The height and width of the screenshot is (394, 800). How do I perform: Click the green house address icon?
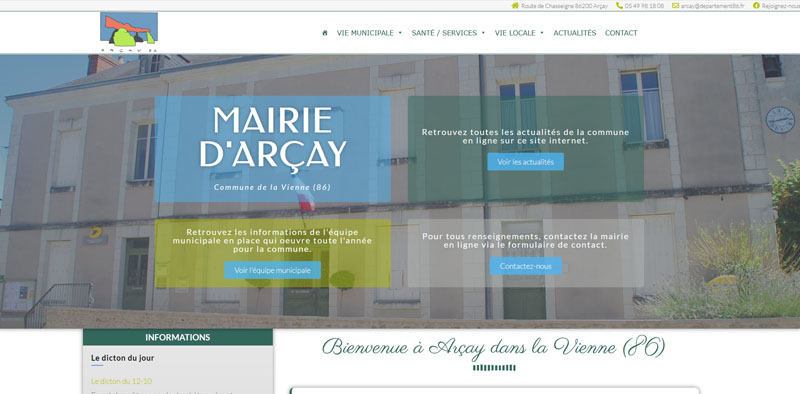click(x=515, y=6)
